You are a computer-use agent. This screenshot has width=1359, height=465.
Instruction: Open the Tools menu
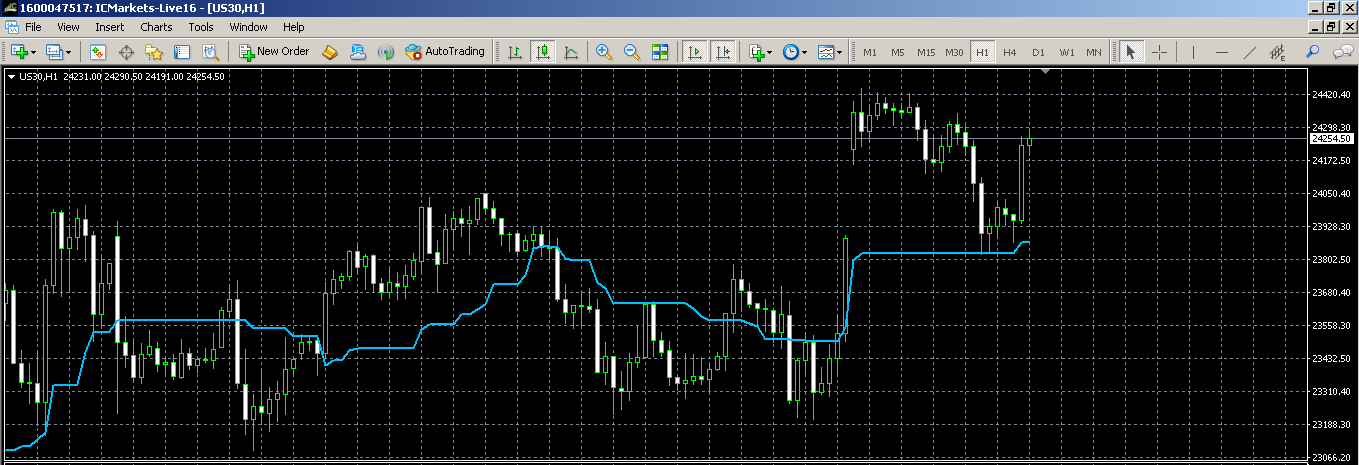(201, 27)
